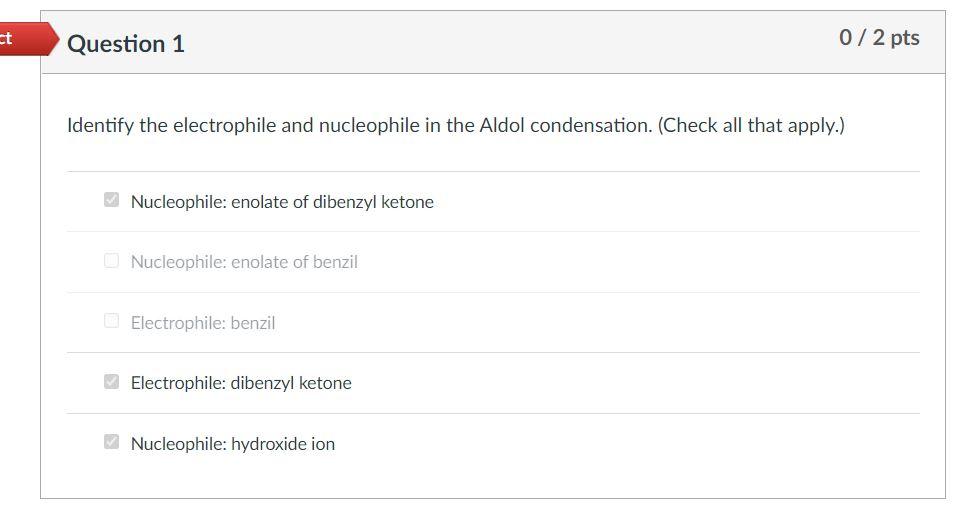The image size is (961, 511).
Task: Click the "Nucleophile: hydroxide ion" answer text
Action: [233, 444]
